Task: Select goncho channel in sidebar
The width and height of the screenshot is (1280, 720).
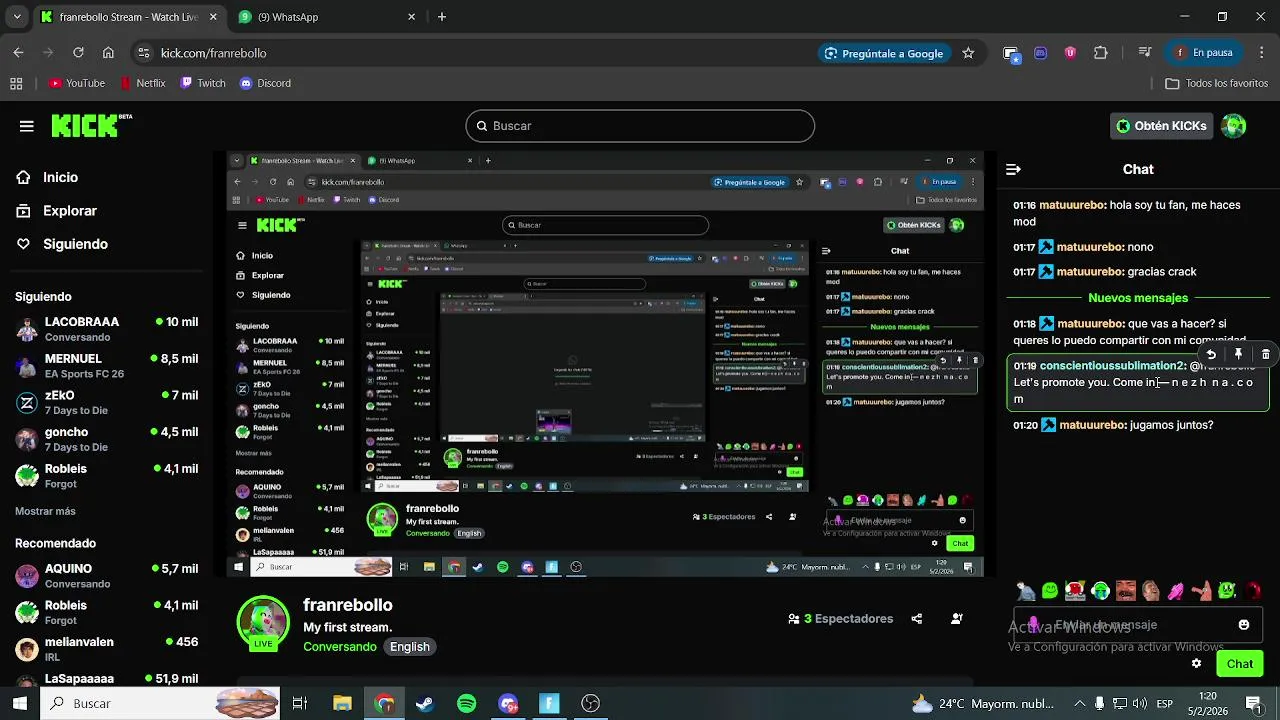Action: [107, 439]
